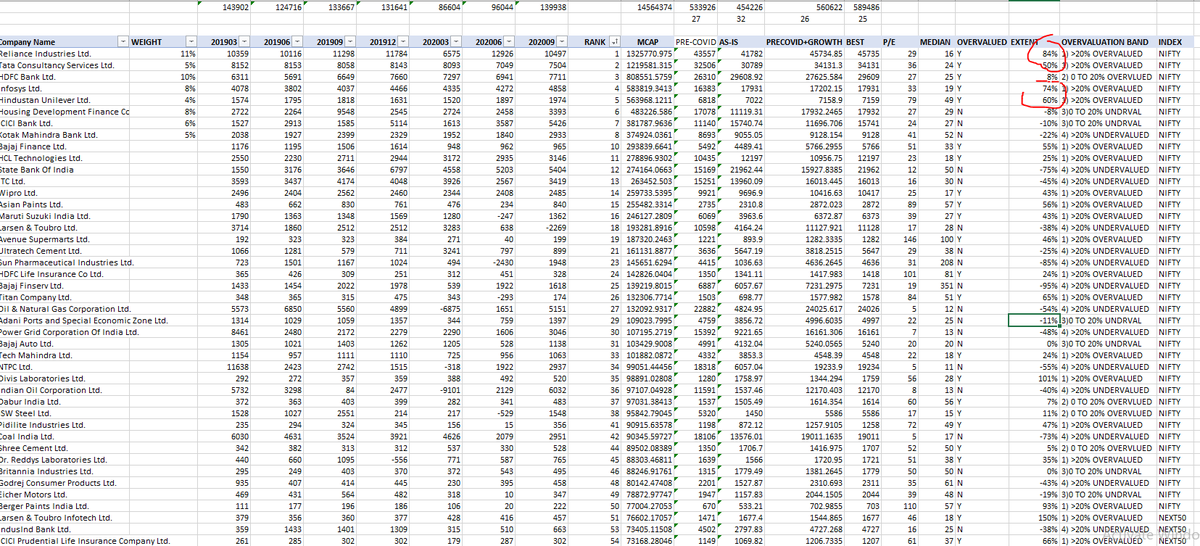Select the Tech Mahindra Ltd. cell
1200x546 pixels.
(64, 353)
